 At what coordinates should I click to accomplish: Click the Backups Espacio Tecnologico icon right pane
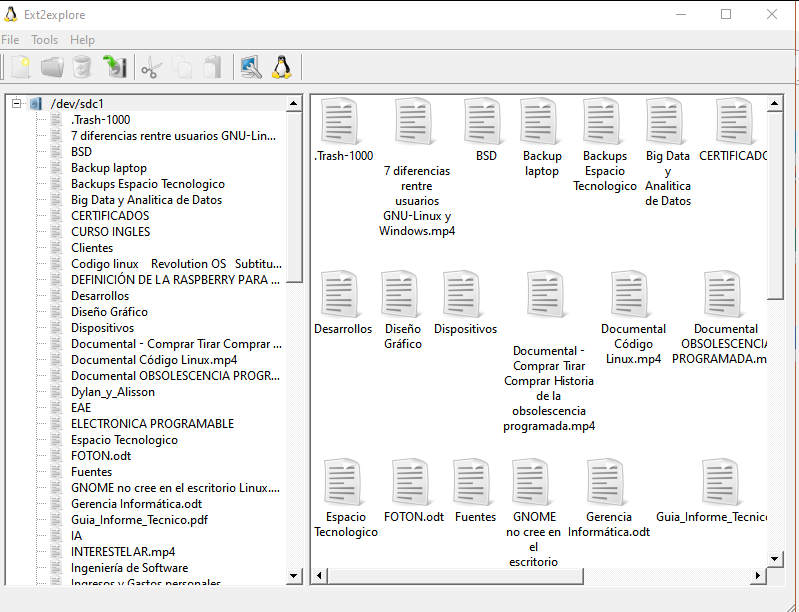coord(602,121)
